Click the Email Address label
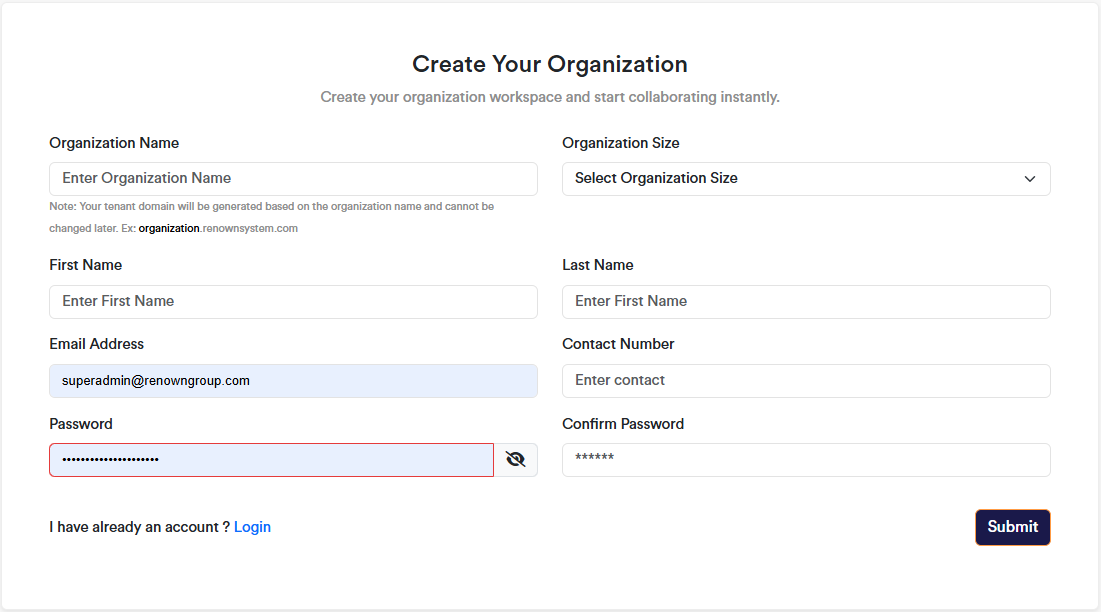Viewport: 1101px width, 612px height. 96,344
